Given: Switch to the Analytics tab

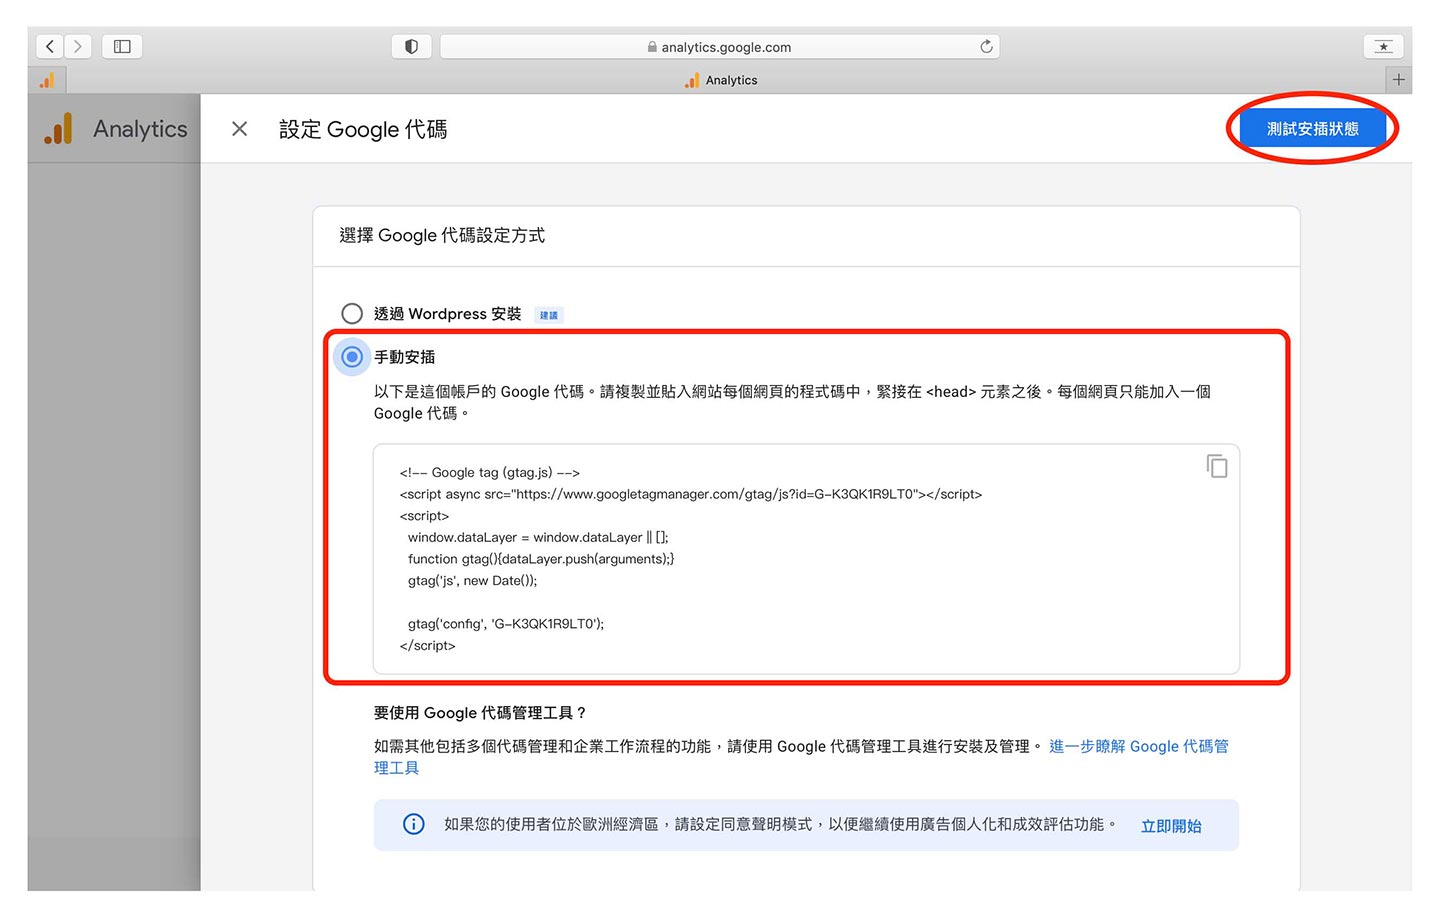Looking at the screenshot, I should point(722,80).
